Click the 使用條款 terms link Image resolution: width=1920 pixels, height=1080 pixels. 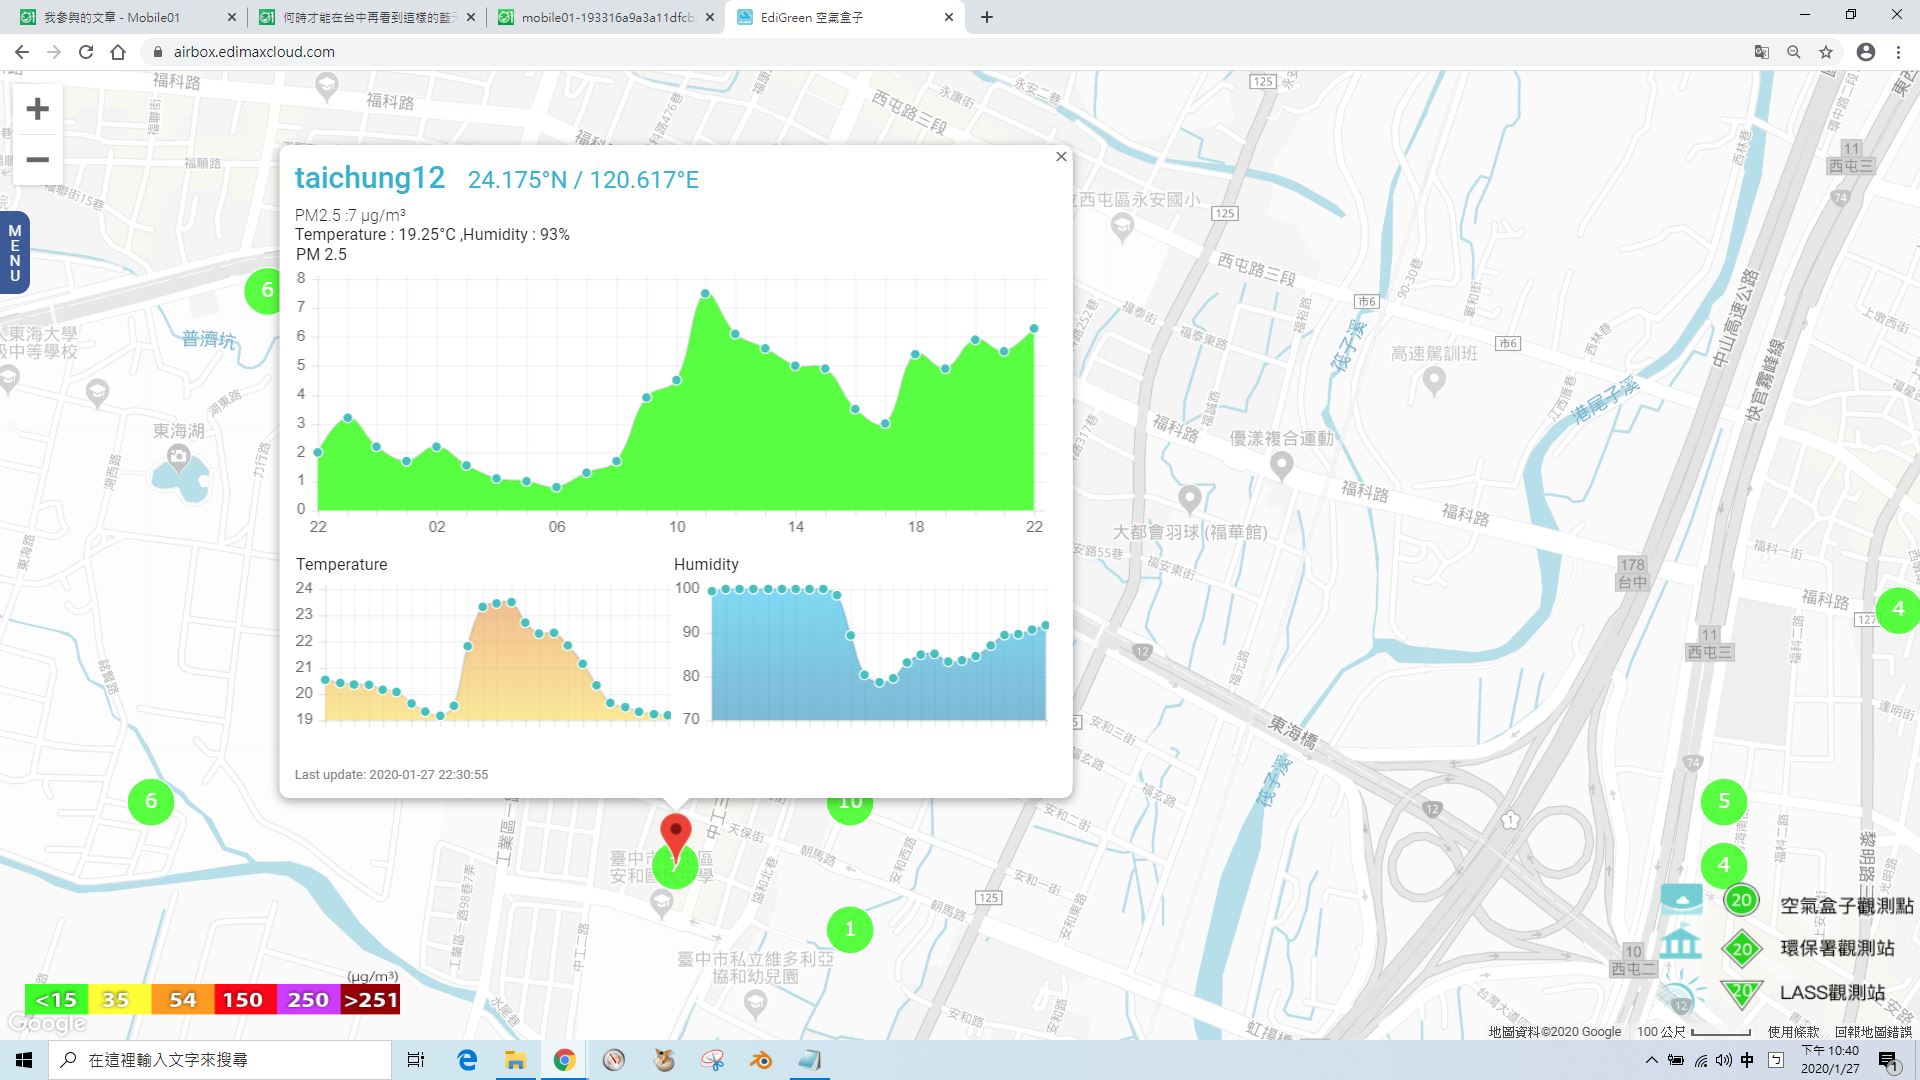click(1793, 1032)
